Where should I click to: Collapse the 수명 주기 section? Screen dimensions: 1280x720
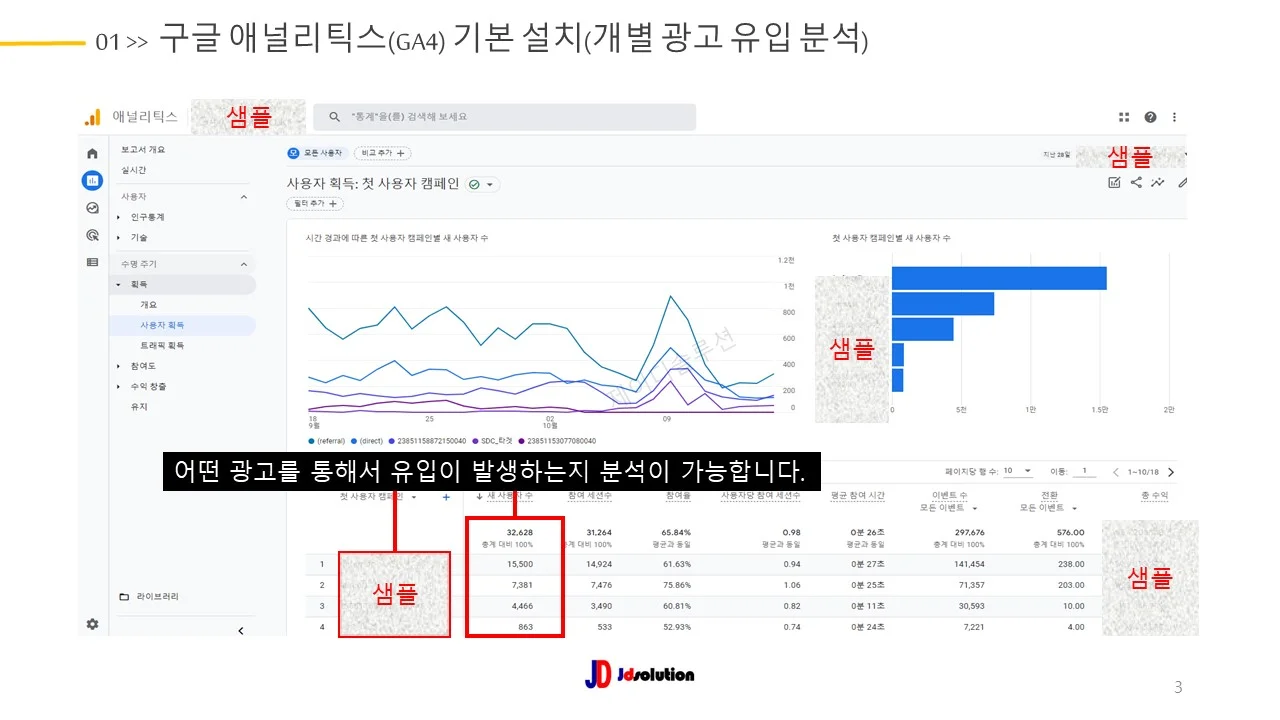click(x=243, y=264)
